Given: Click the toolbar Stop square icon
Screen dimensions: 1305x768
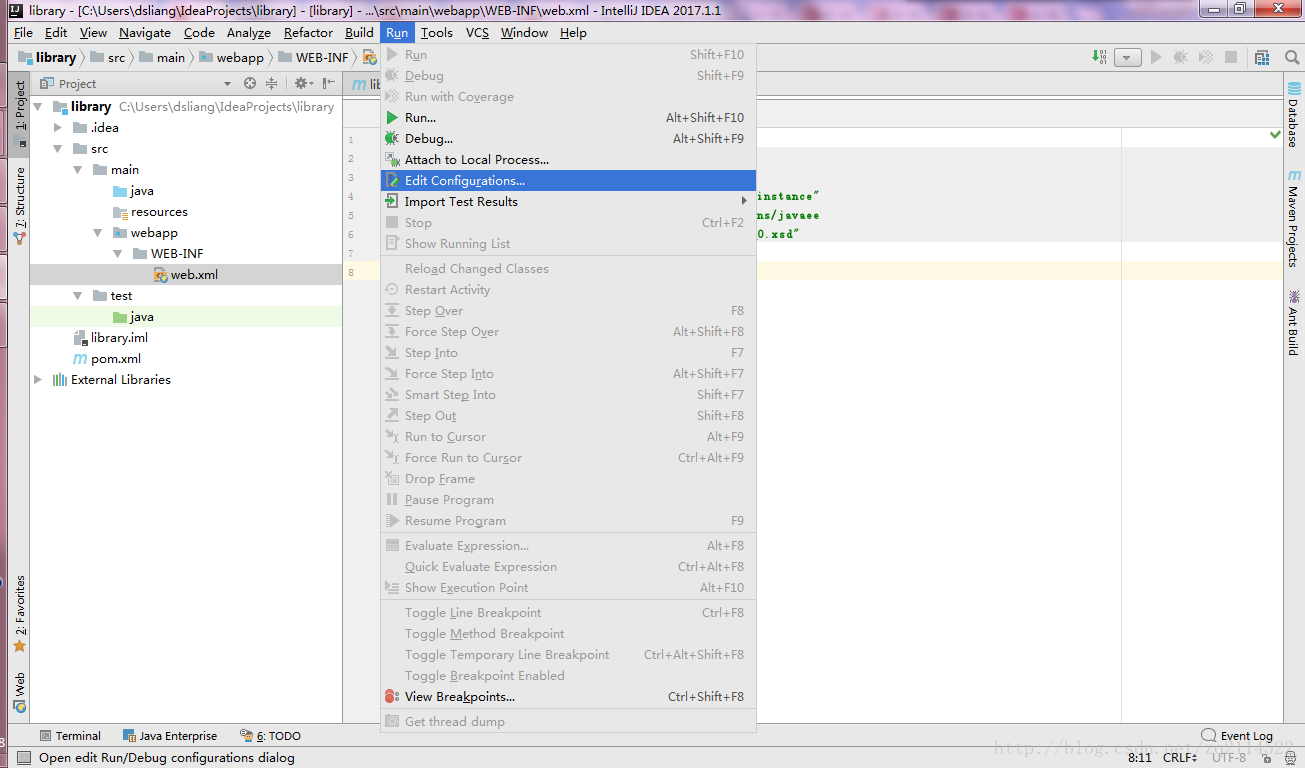Looking at the screenshot, I should 1231,57.
